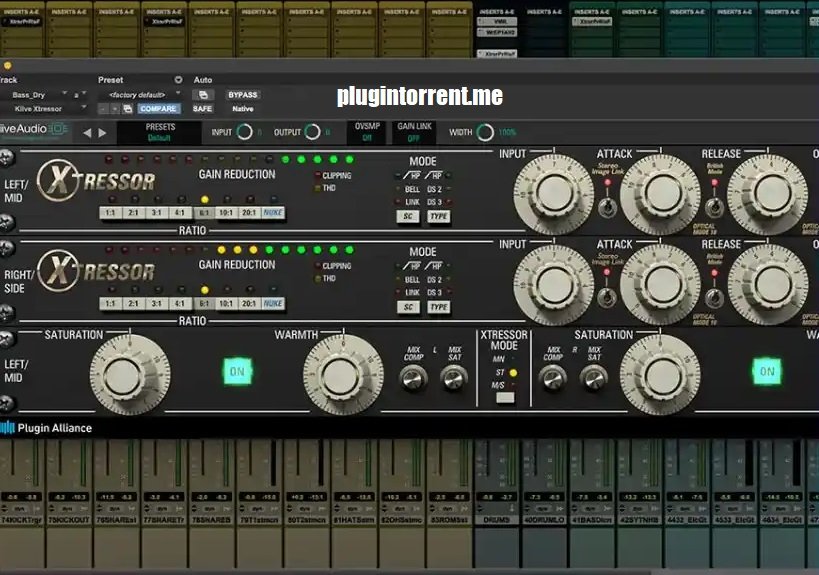Screen dimensions: 819x575
Task: Click Left/Mid large INPUT knob
Action: (x=554, y=194)
